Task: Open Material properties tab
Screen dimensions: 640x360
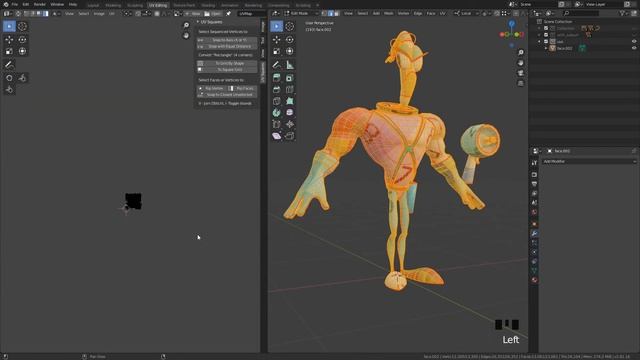Action: pos(534,280)
